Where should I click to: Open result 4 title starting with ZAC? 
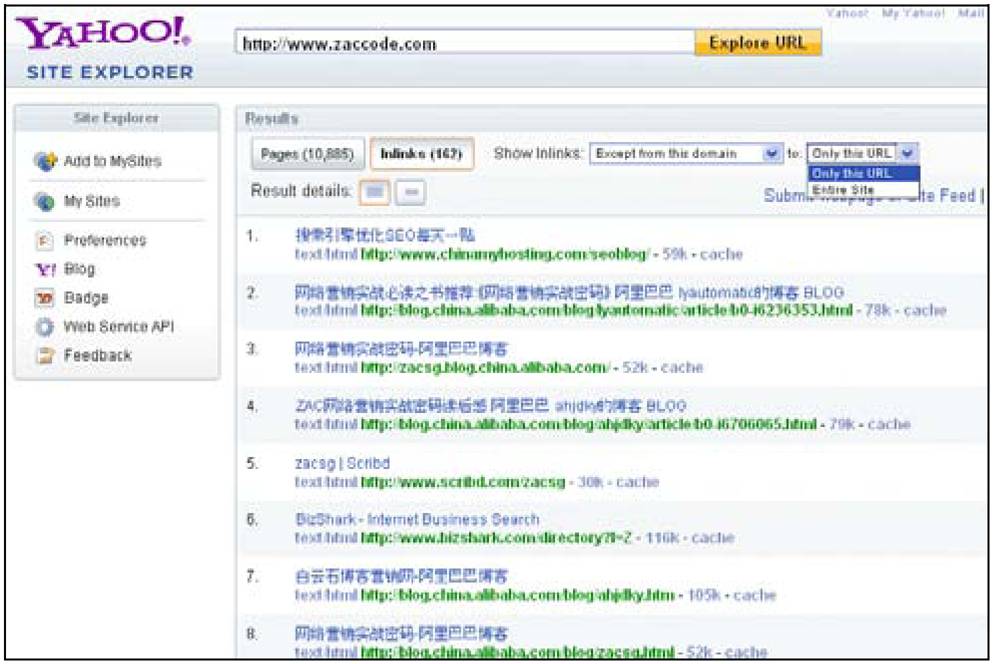click(491, 406)
